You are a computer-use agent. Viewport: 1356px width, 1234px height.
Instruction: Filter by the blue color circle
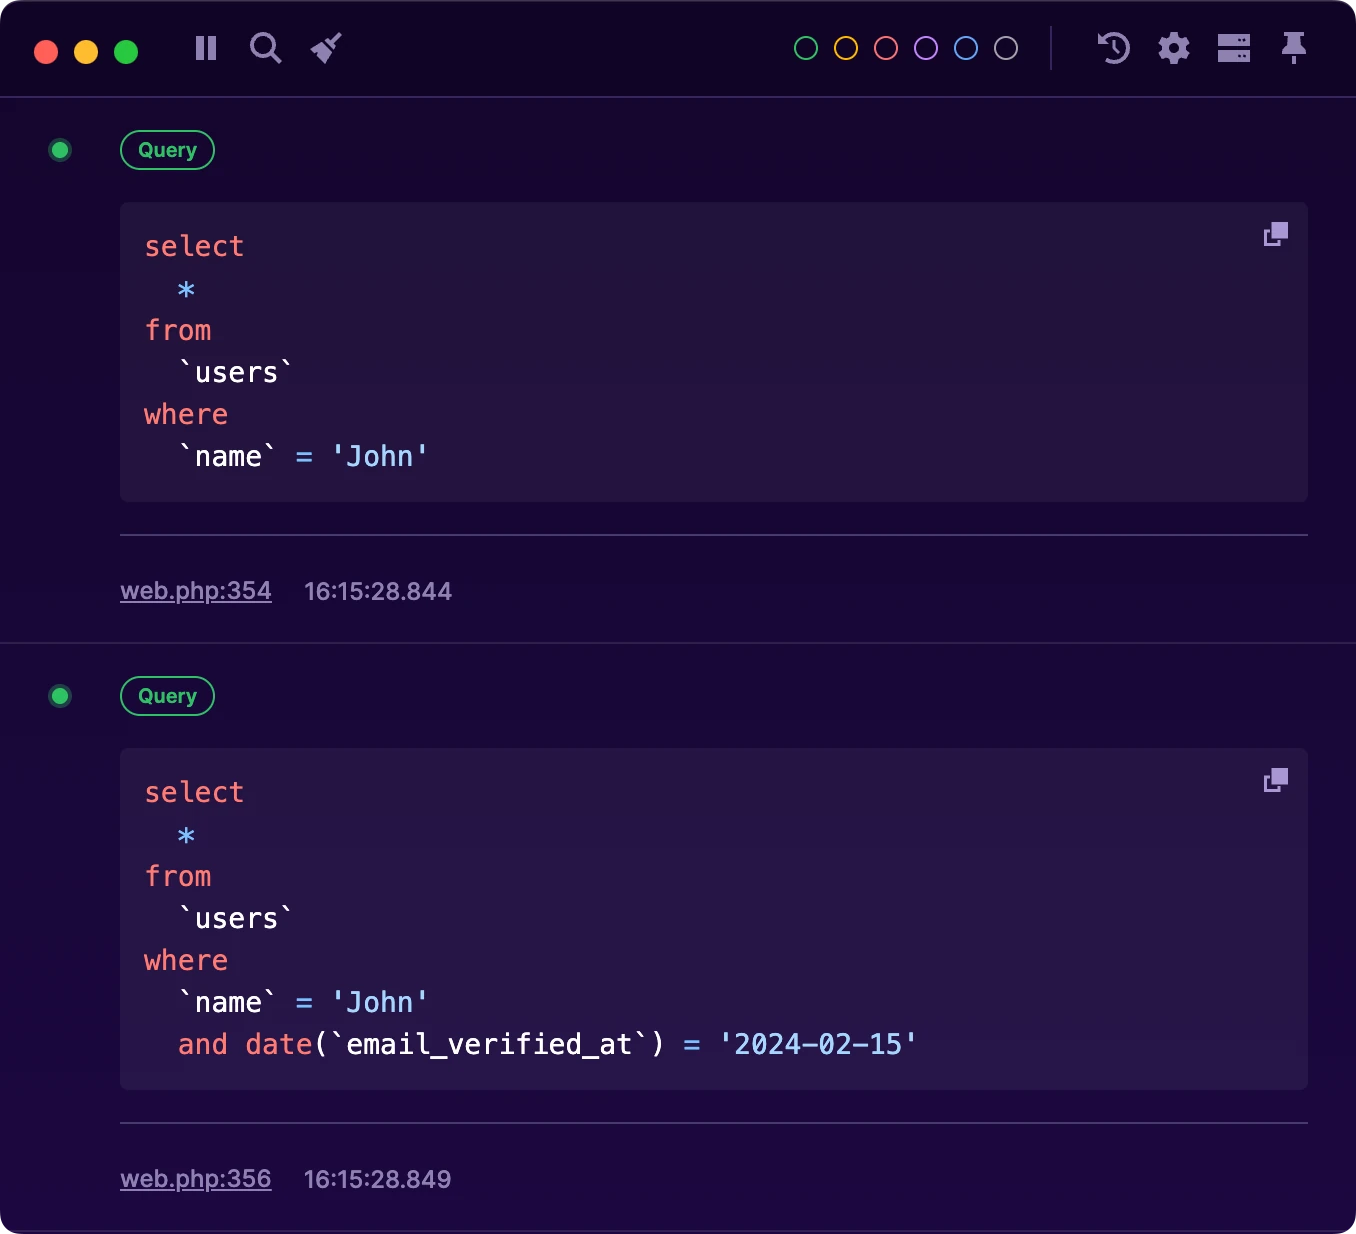click(966, 48)
